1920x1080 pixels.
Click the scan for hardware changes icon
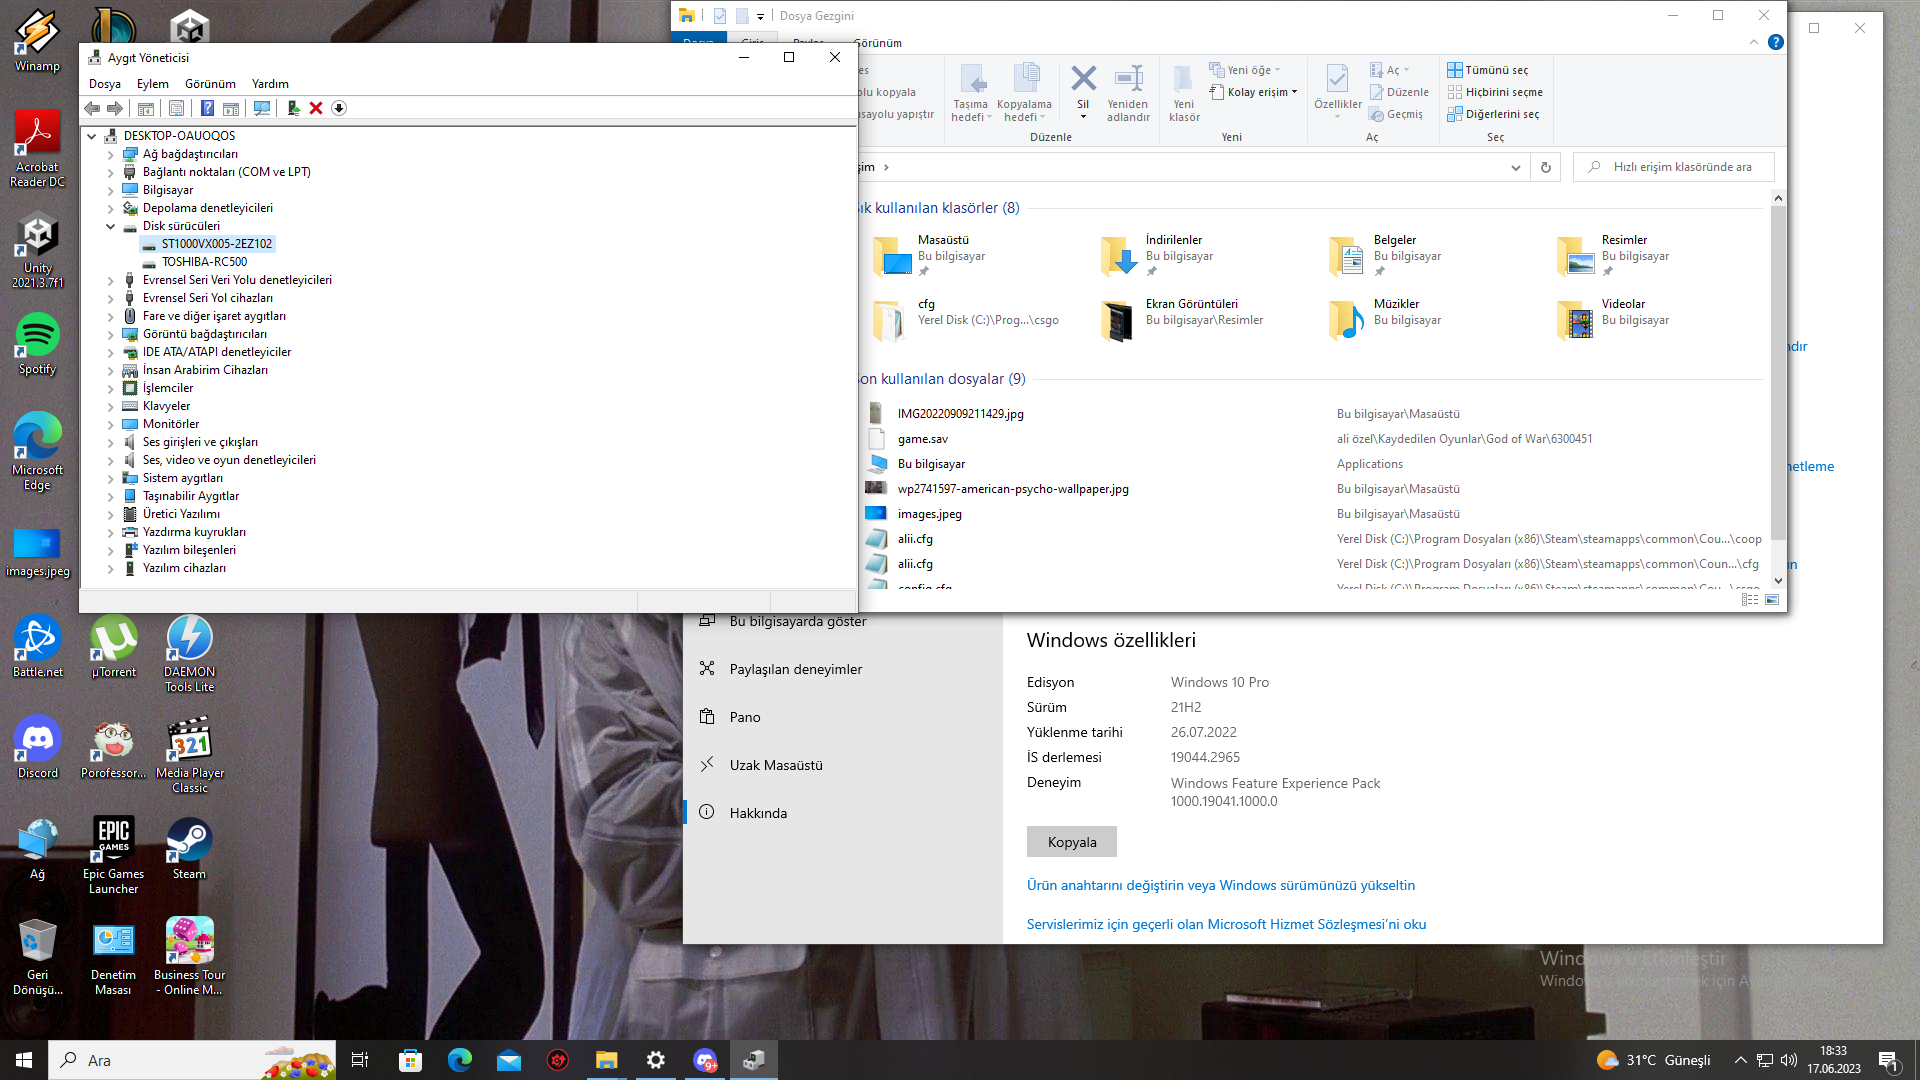(x=262, y=108)
